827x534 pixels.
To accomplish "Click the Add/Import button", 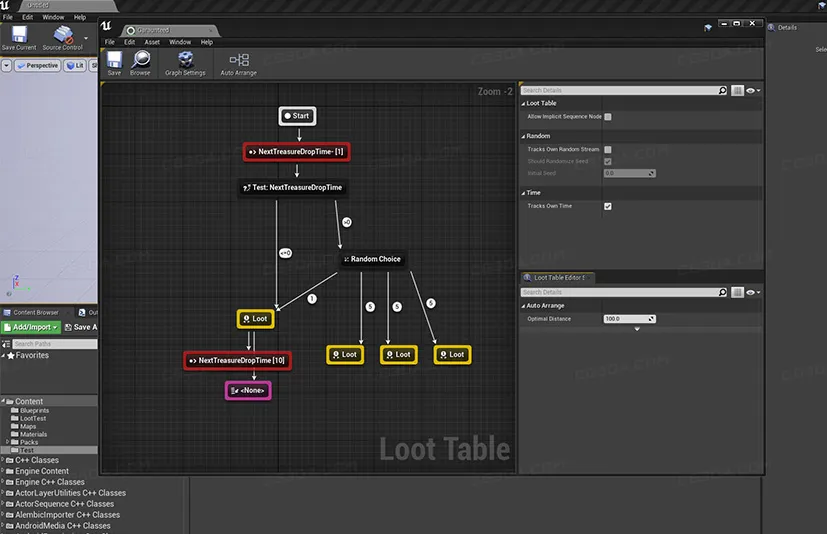I will 31,328.
